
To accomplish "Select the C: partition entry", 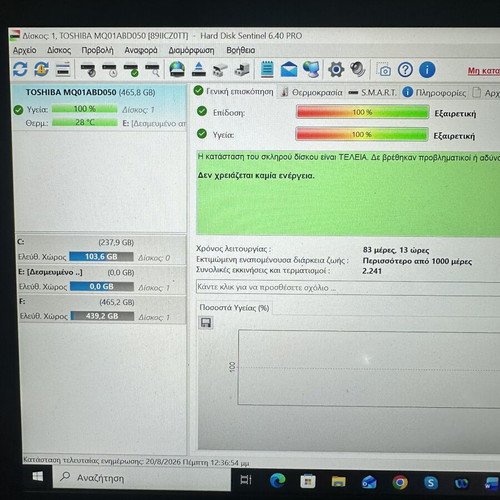I will pyautogui.click(x=101, y=249).
